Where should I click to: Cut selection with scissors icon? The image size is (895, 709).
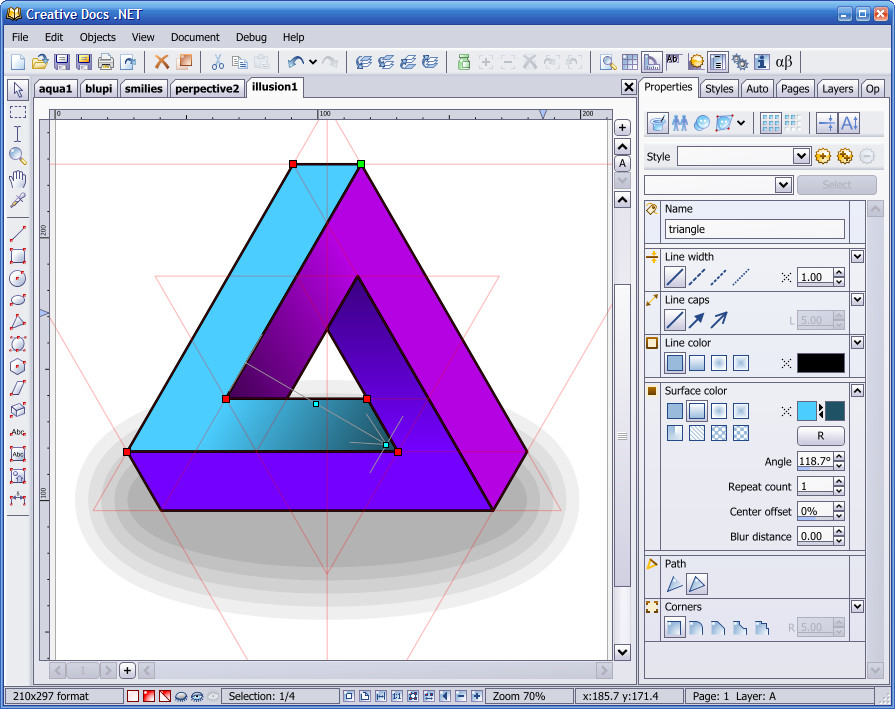217,62
